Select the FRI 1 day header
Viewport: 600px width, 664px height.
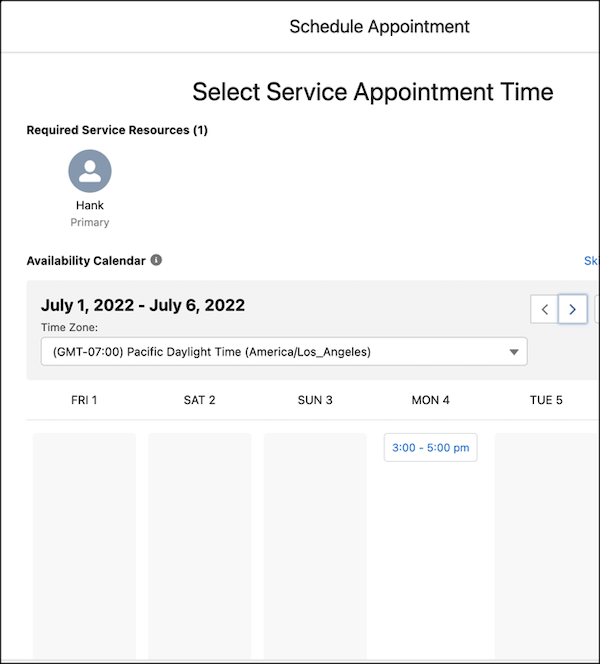tap(84, 400)
